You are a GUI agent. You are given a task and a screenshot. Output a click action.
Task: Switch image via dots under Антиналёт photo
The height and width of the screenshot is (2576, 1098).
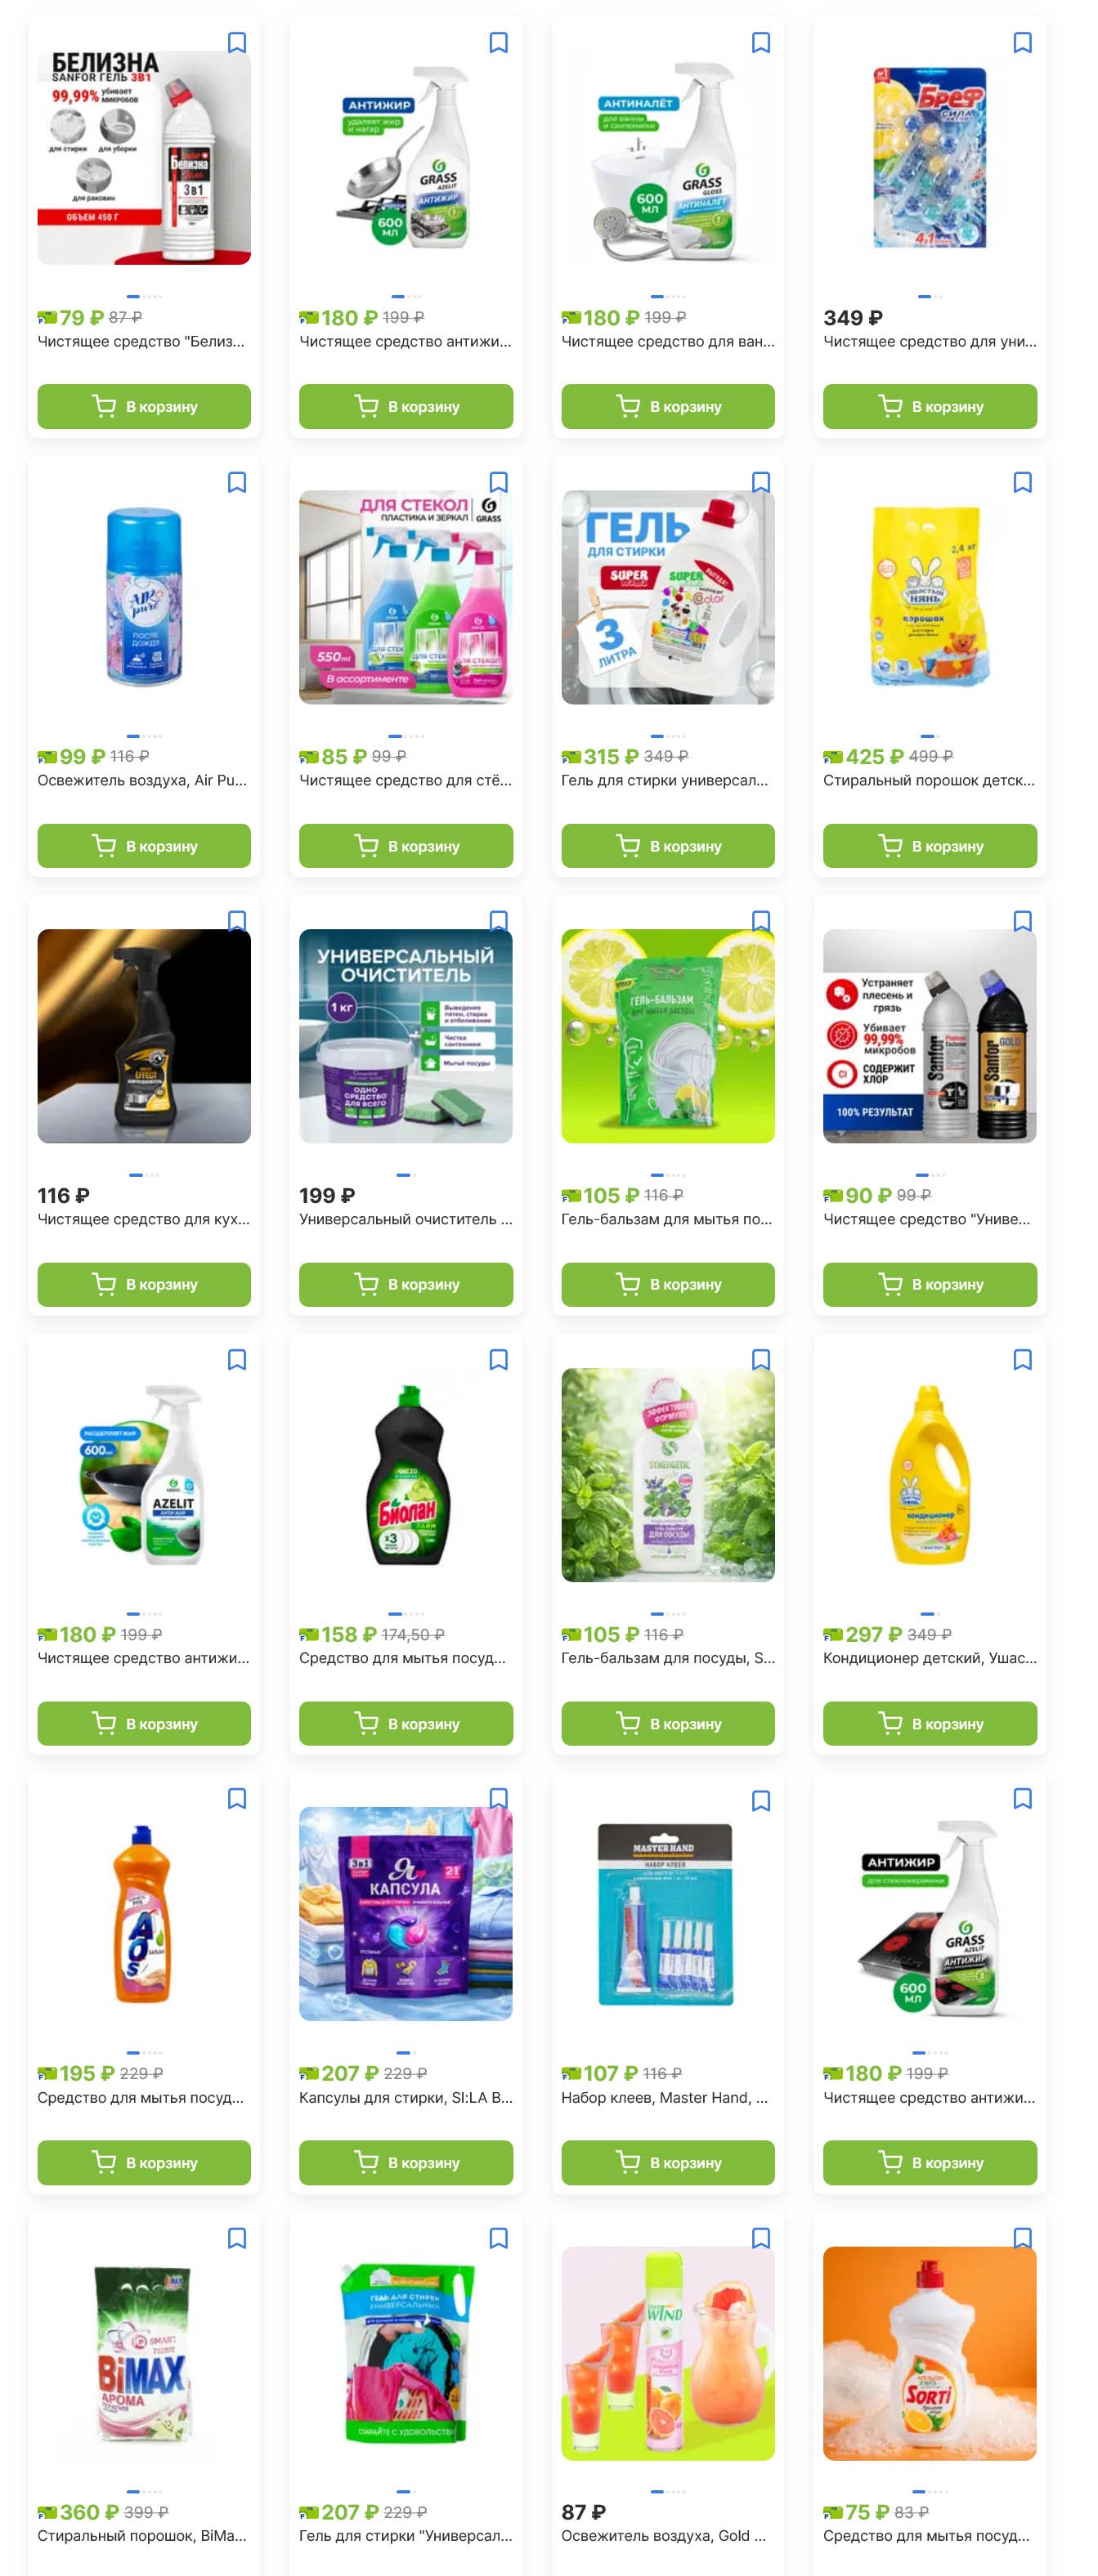tap(668, 297)
